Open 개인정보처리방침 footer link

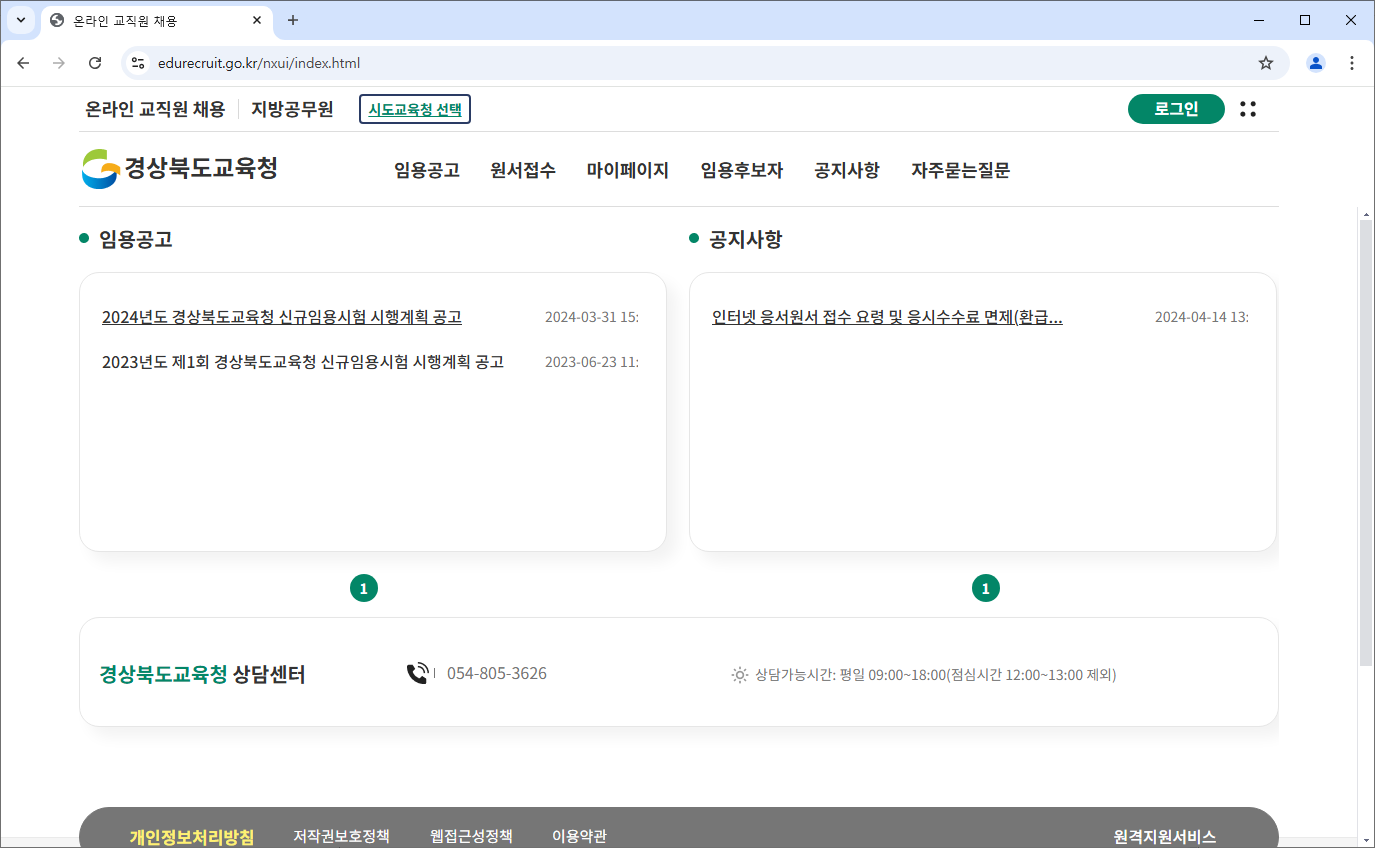pyautogui.click(x=192, y=837)
